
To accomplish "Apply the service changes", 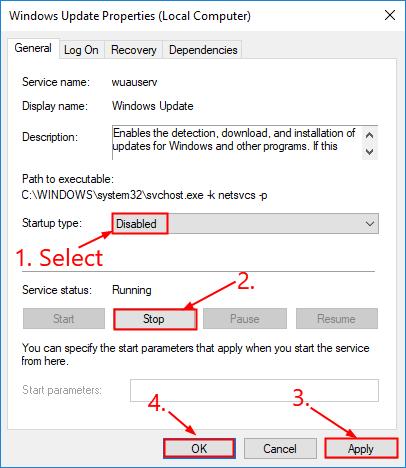I will (361, 449).
